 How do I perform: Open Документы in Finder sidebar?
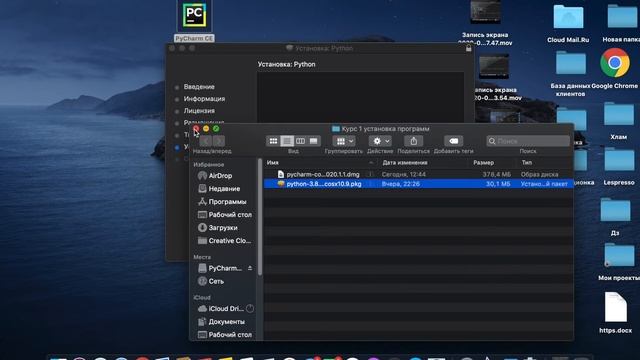(x=222, y=322)
